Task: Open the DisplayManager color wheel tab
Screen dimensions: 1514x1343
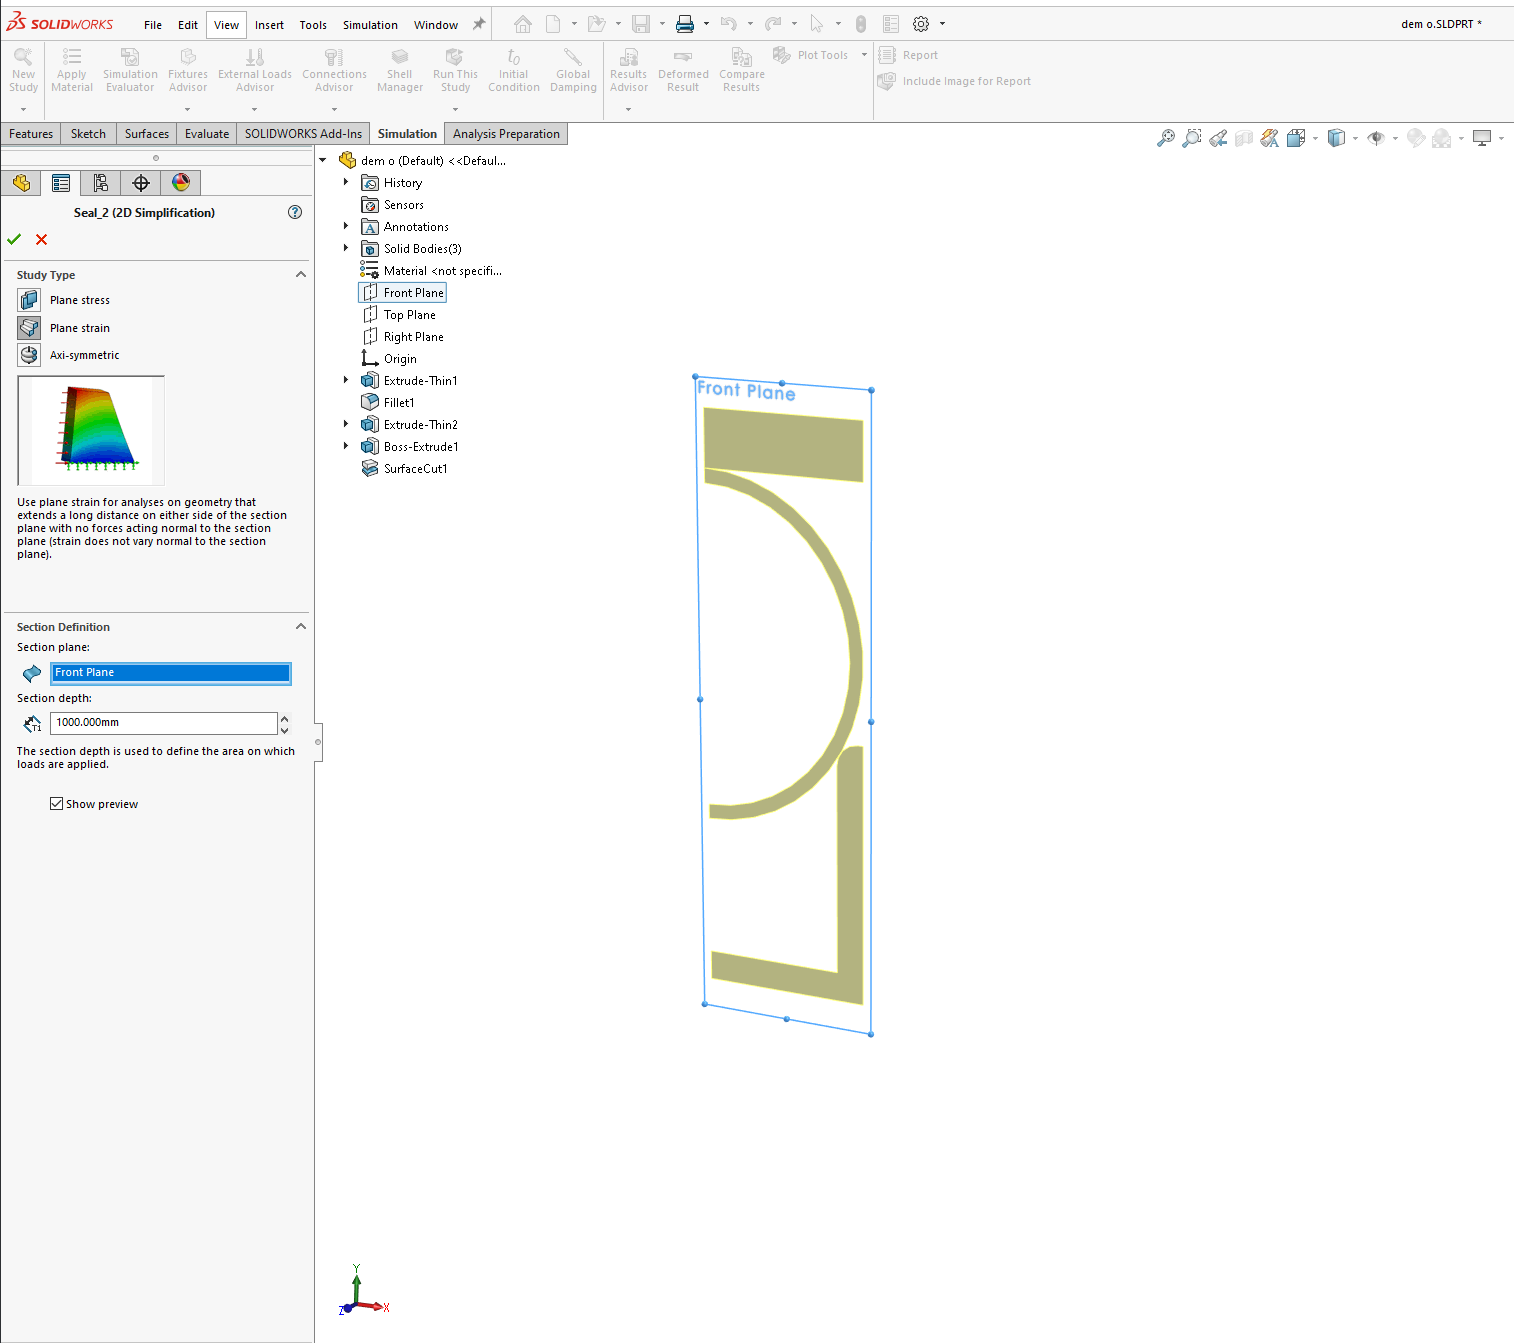Action: click(181, 183)
